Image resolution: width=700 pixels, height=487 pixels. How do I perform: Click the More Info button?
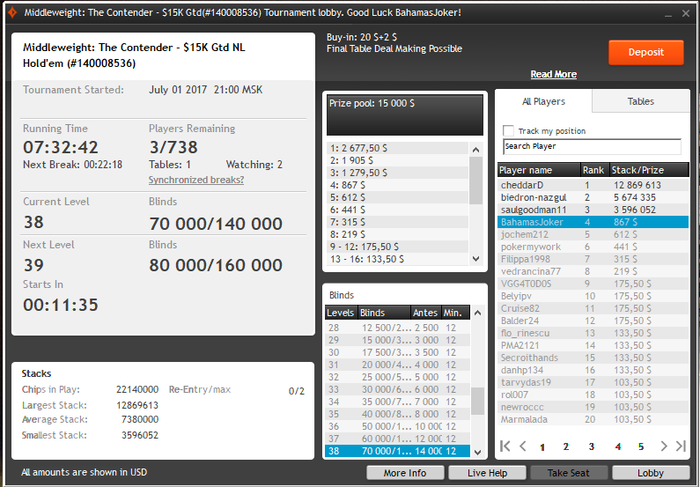405,473
